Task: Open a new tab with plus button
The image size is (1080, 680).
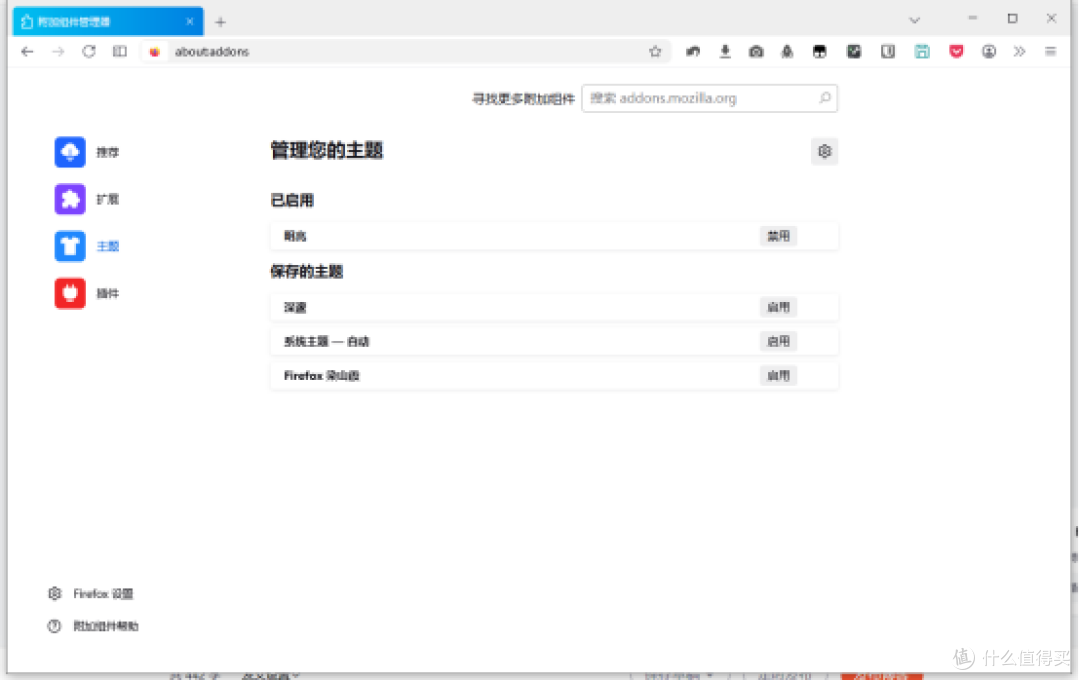Action: [x=220, y=22]
